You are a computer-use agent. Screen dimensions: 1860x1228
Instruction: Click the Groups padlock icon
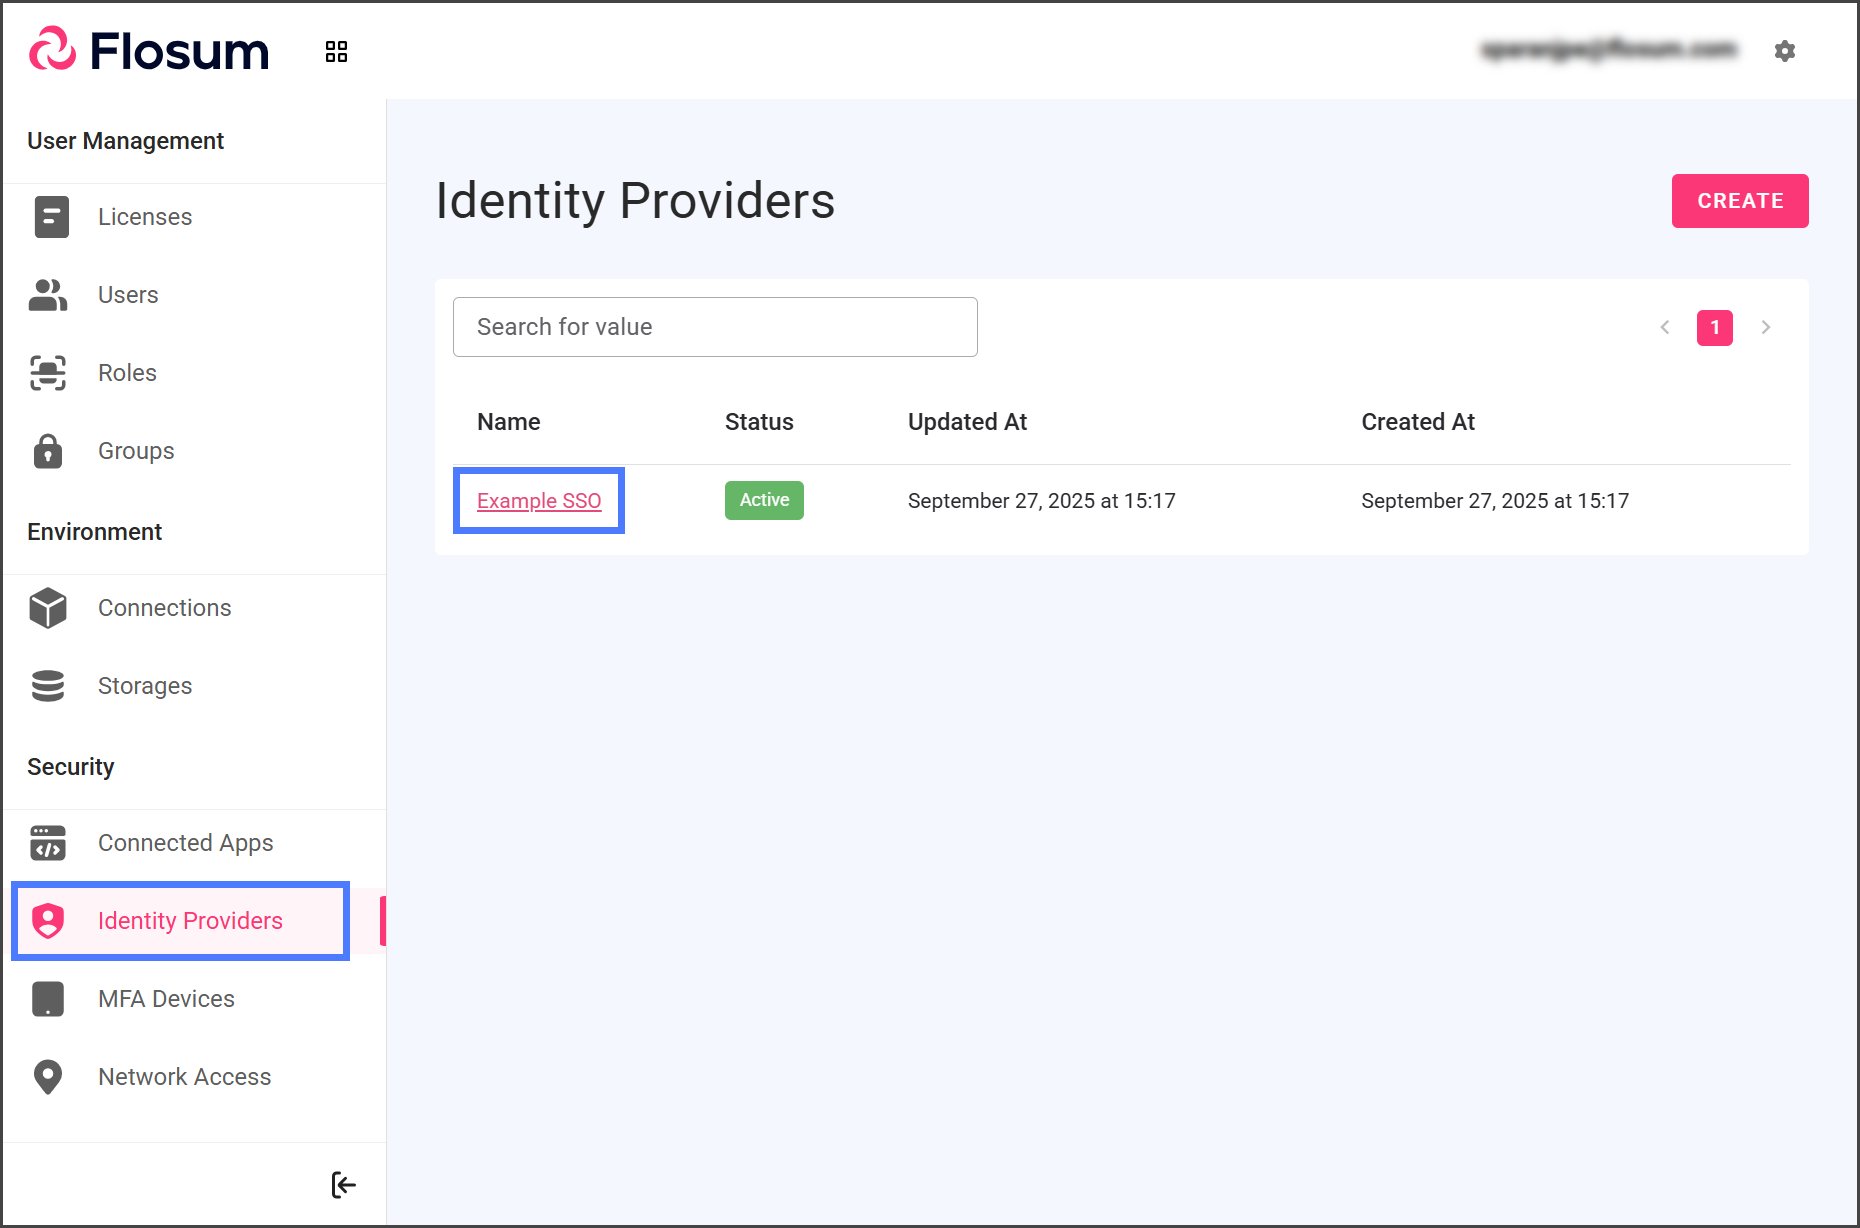[48, 451]
